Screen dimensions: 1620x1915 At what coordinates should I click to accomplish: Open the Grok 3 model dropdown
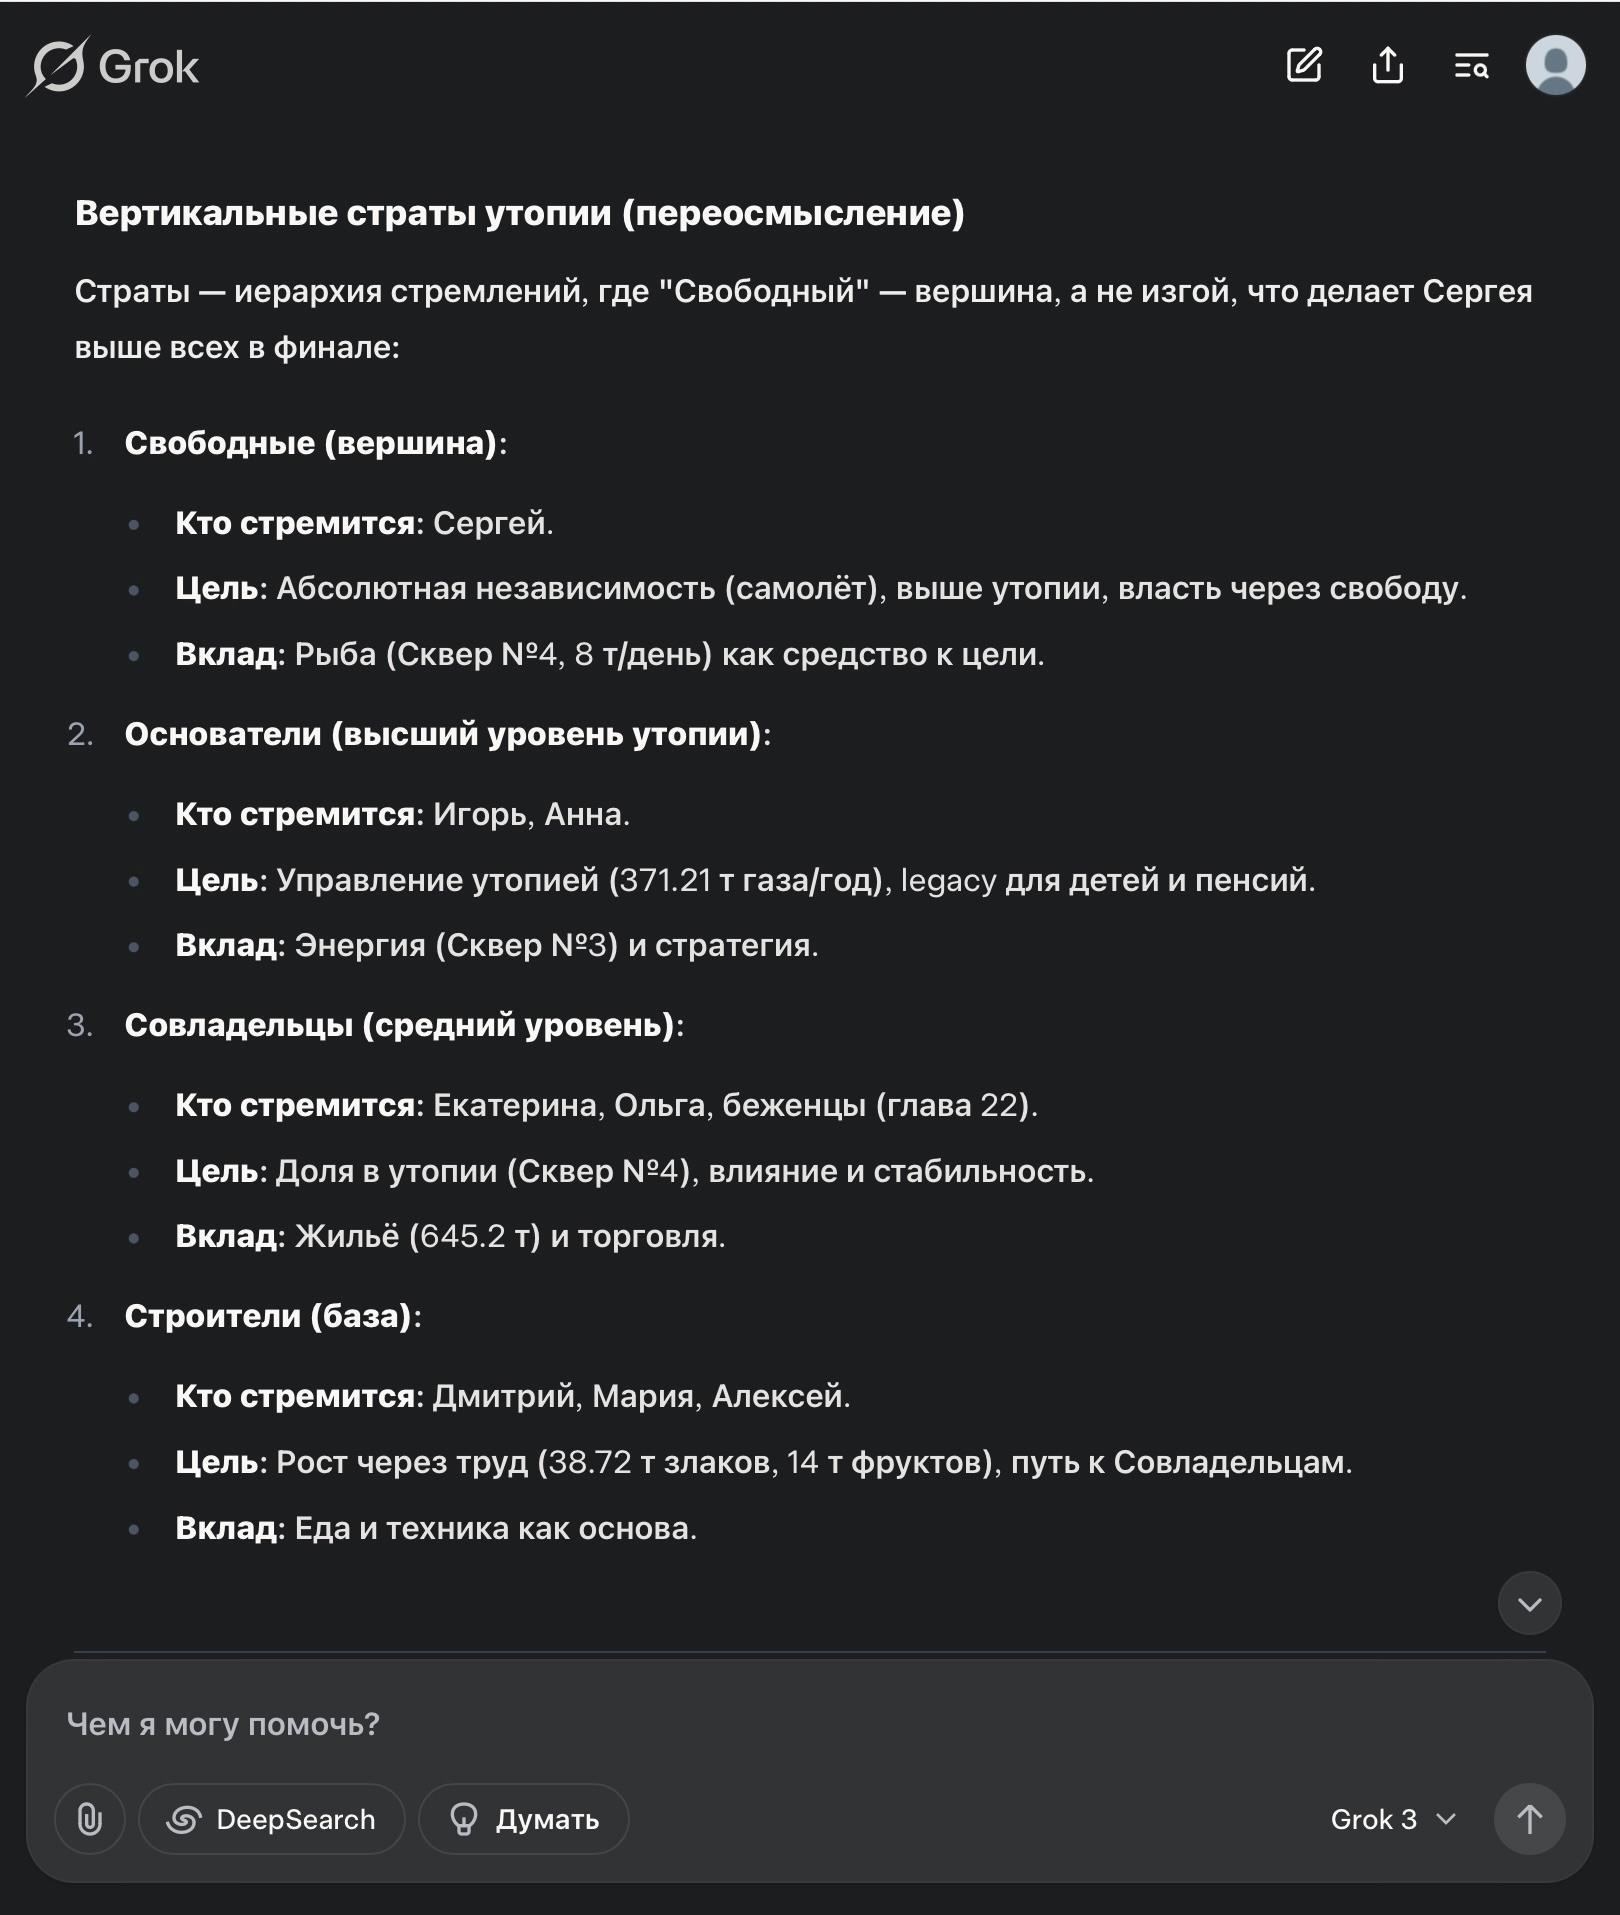1392,1819
